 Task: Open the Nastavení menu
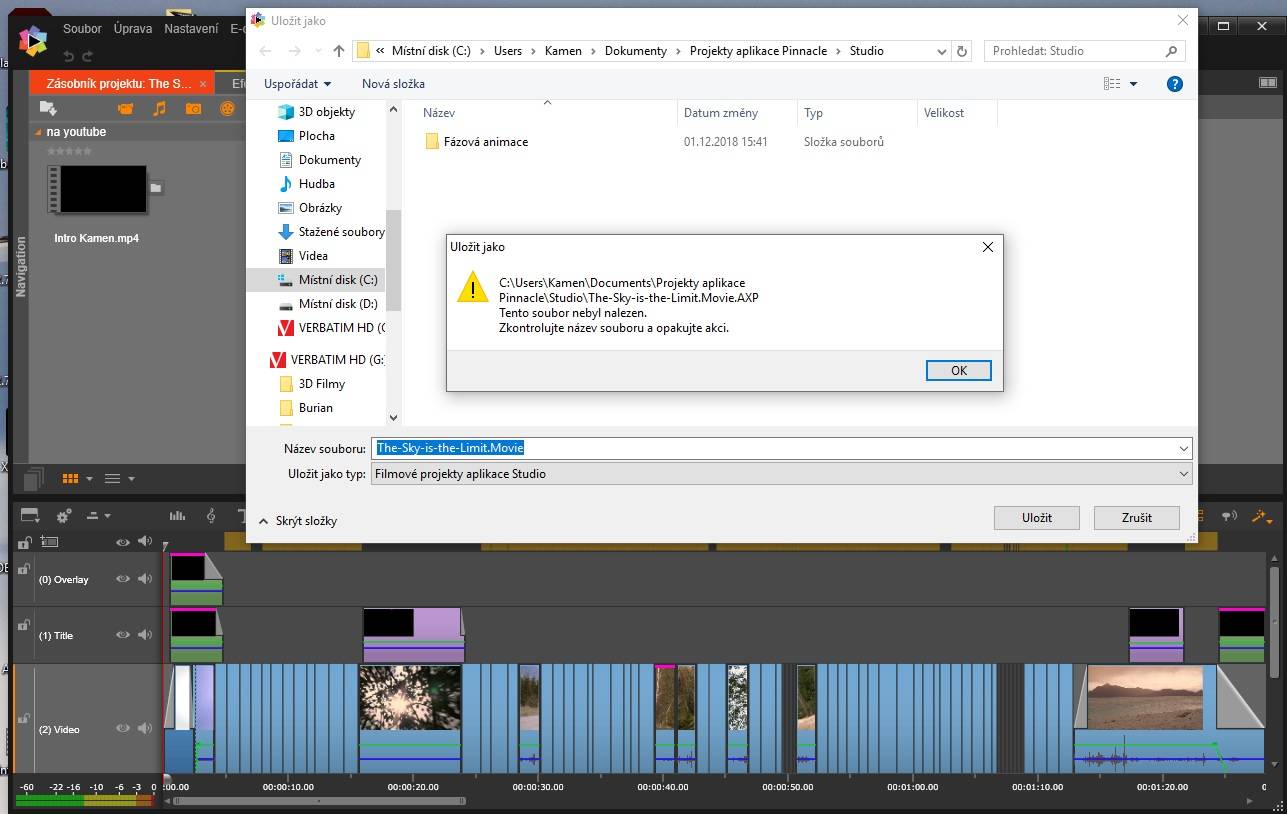191,29
